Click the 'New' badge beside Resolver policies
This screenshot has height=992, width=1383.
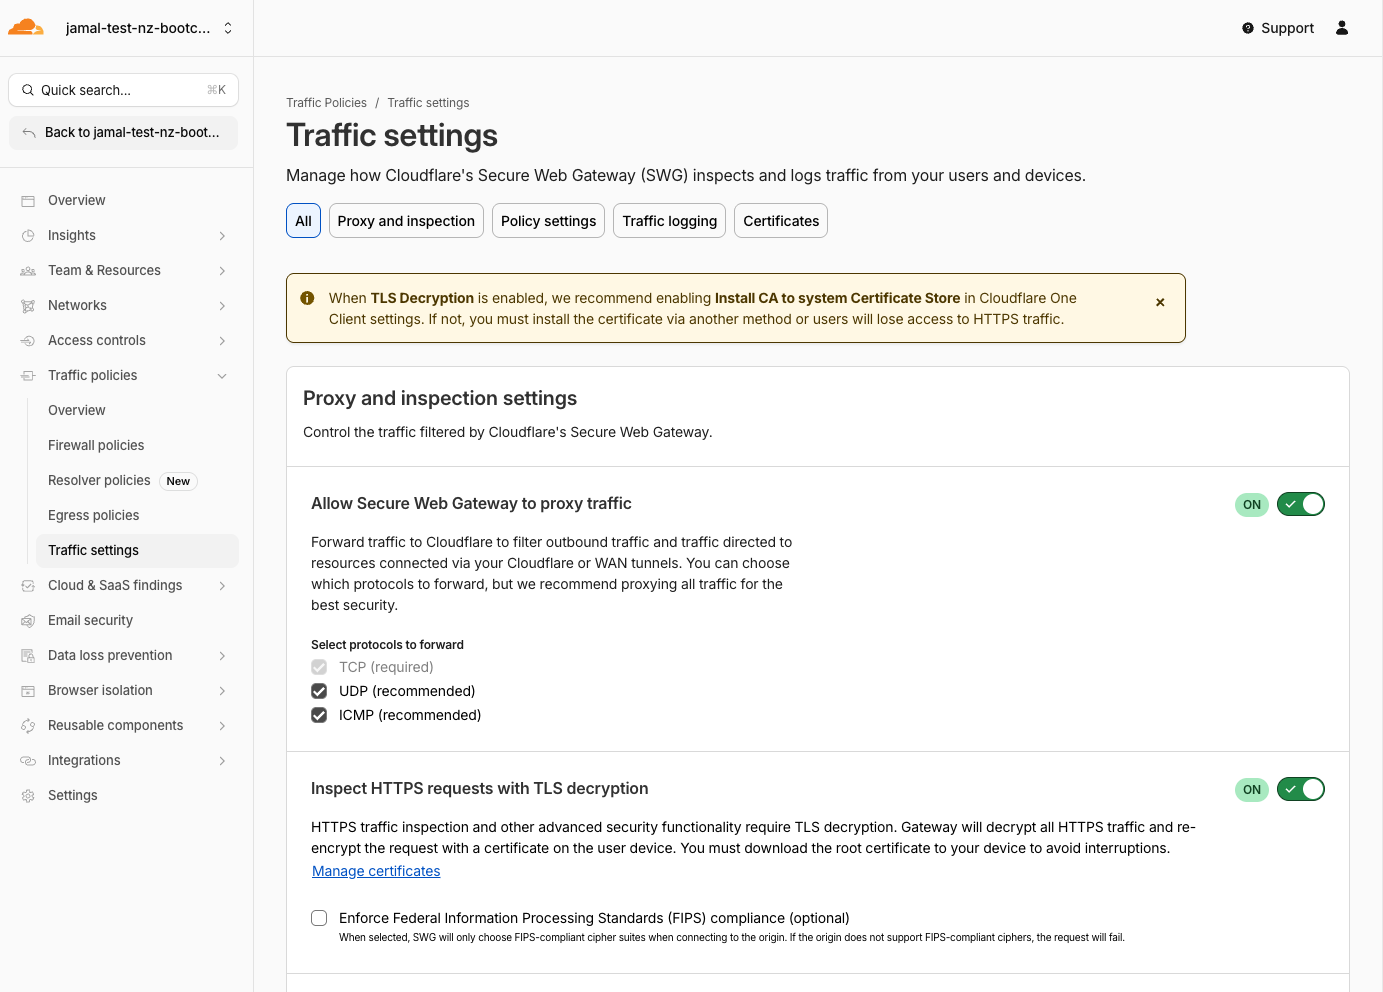coord(178,481)
